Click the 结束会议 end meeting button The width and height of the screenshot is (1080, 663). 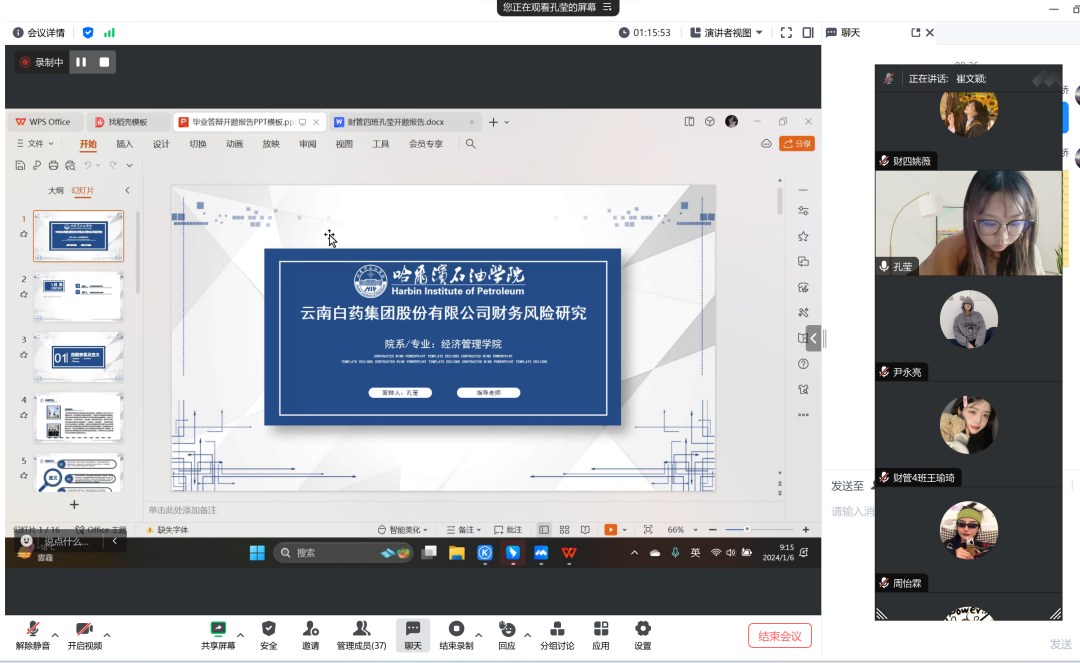tap(779, 636)
